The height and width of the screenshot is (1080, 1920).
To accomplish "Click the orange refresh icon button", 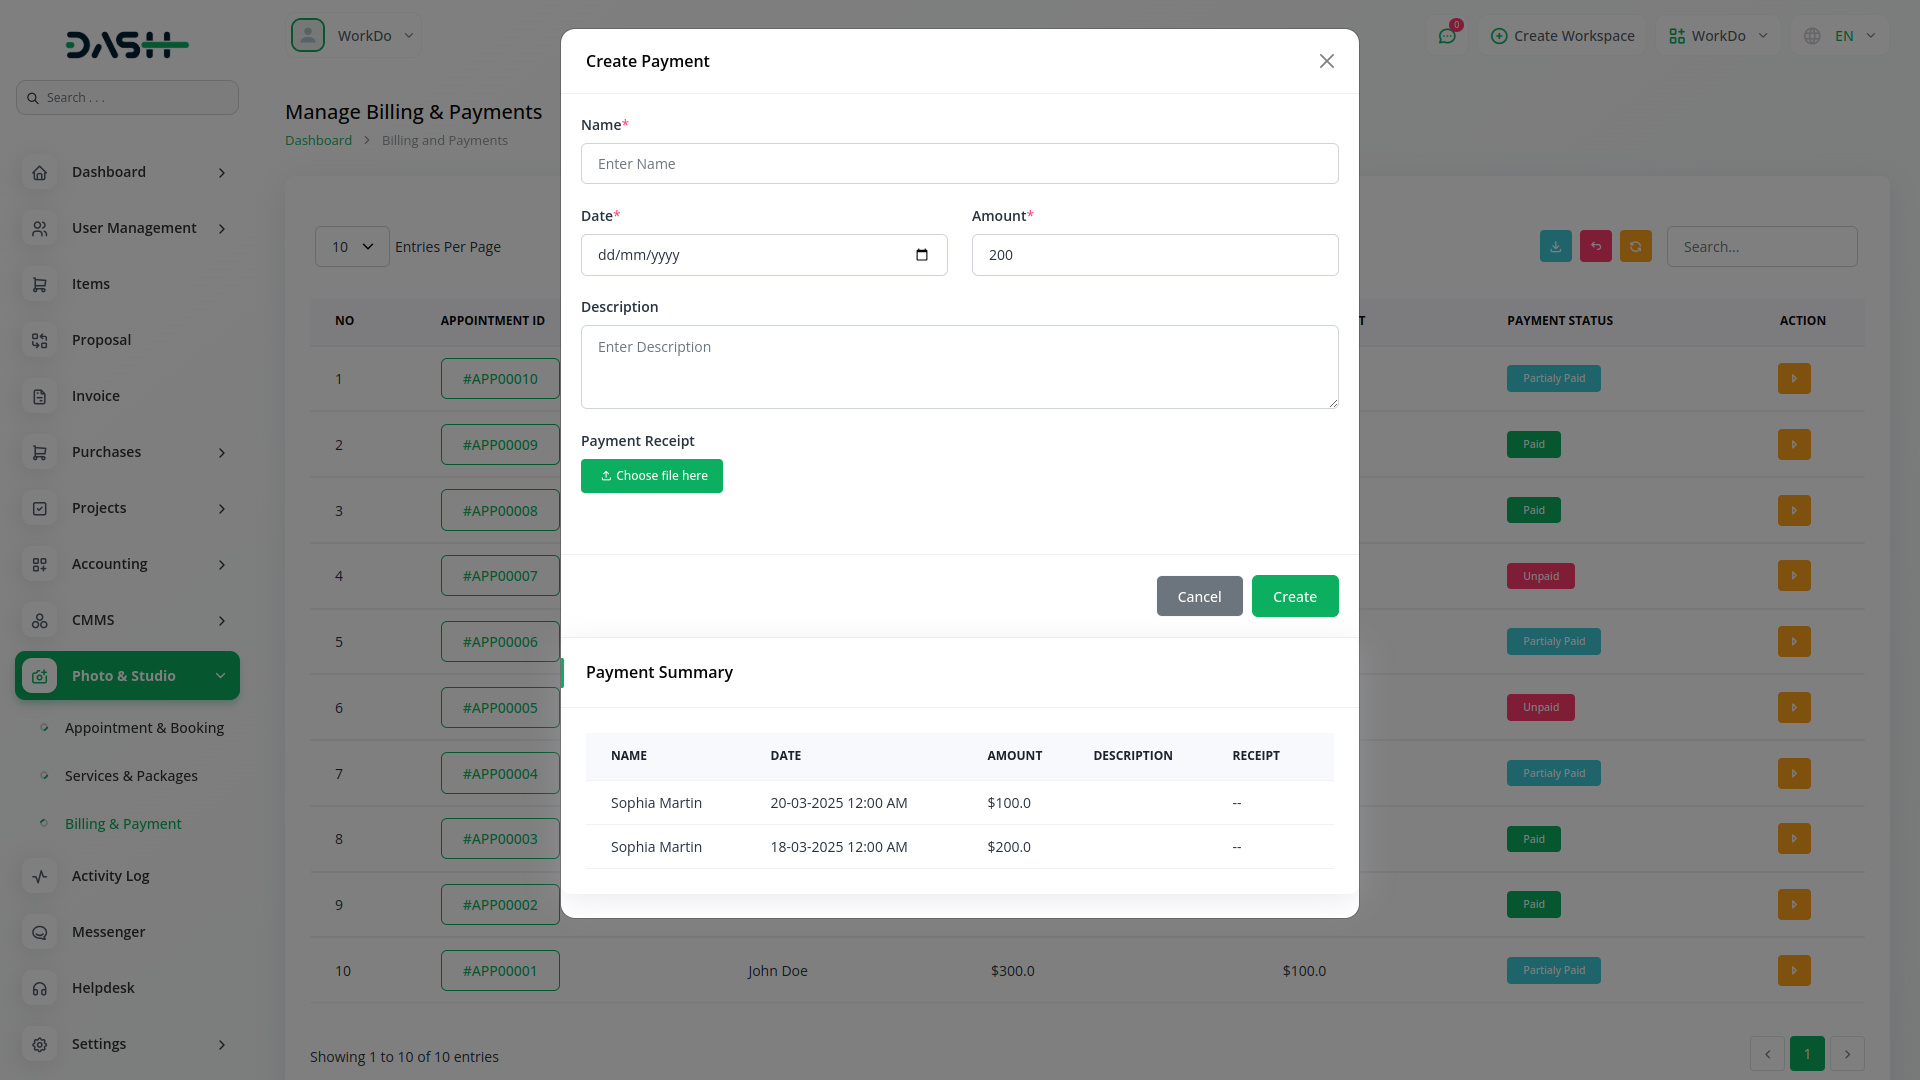I will click(1635, 247).
